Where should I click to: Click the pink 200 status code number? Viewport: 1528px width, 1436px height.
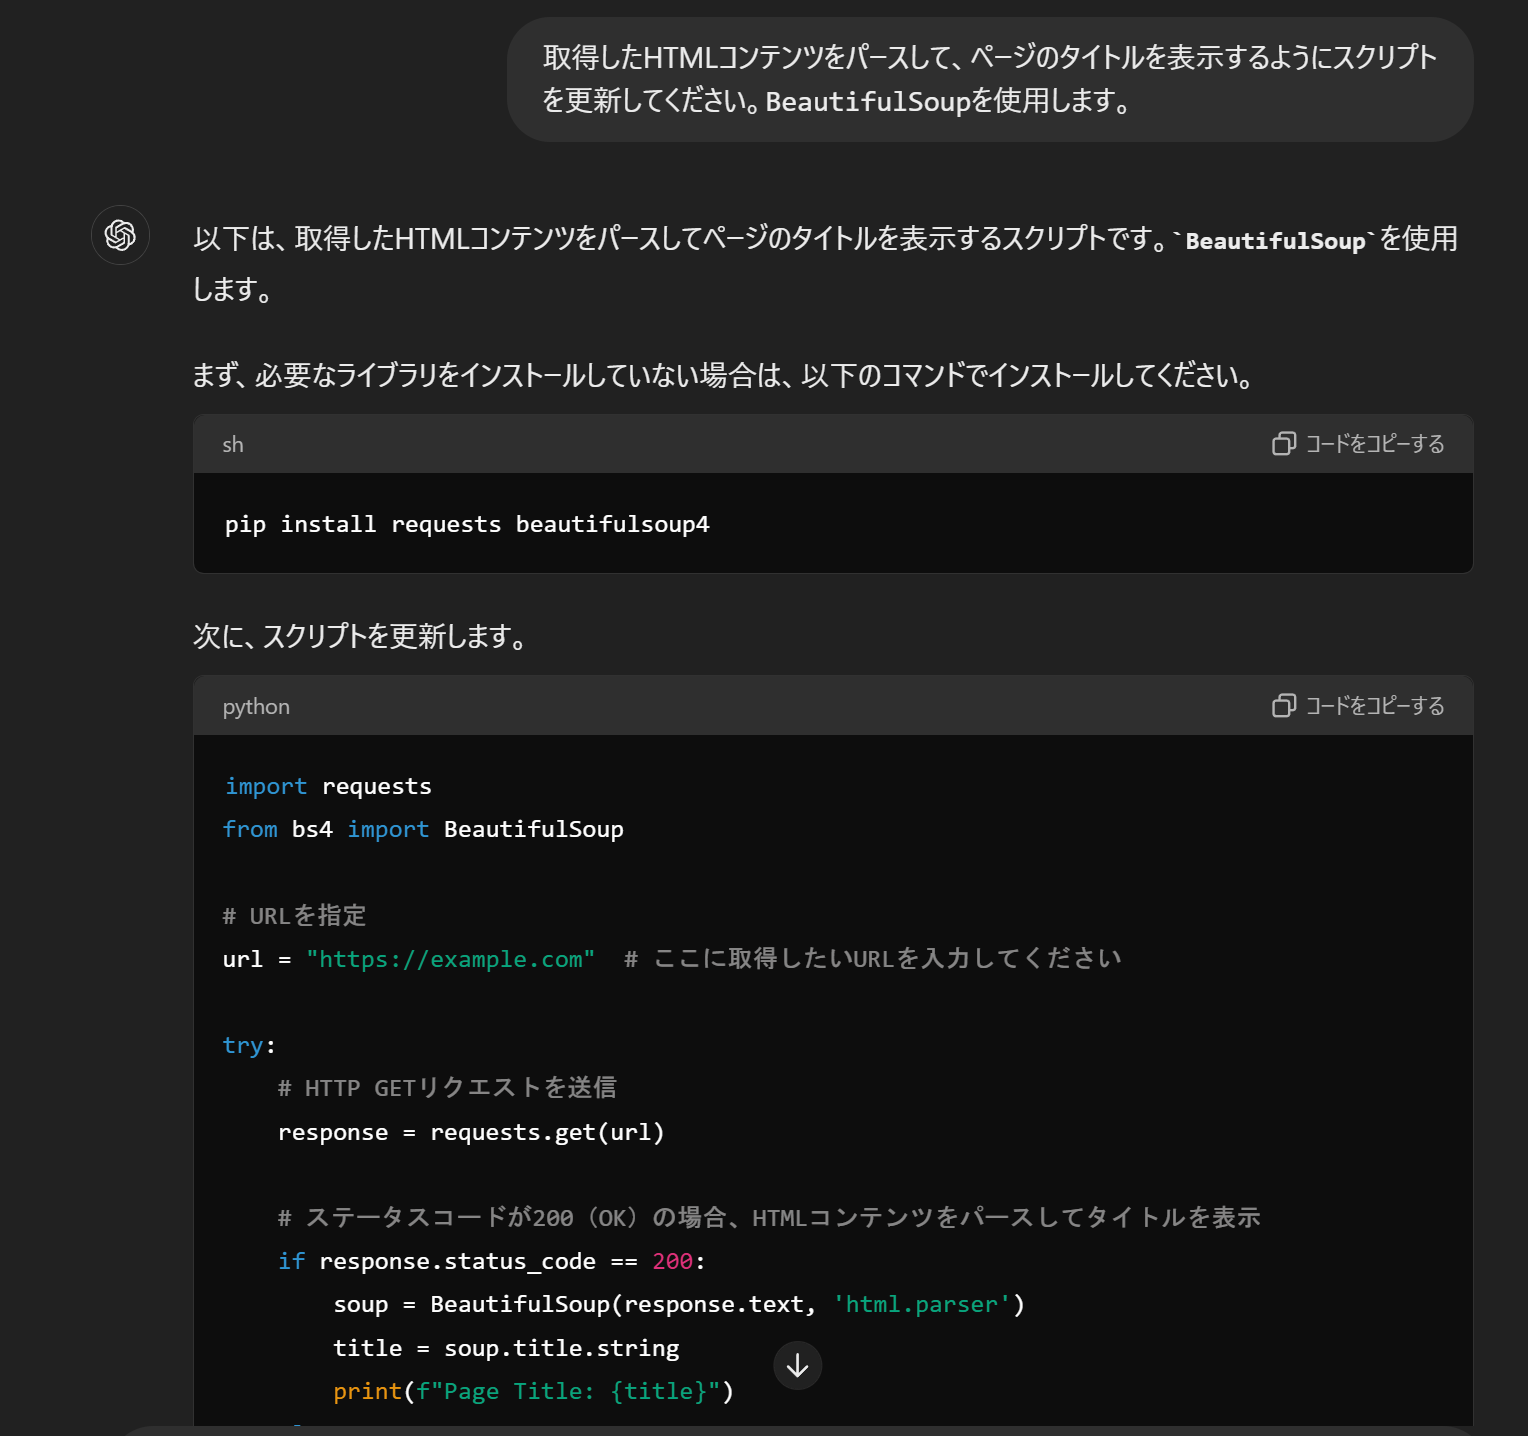point(672,1261)
